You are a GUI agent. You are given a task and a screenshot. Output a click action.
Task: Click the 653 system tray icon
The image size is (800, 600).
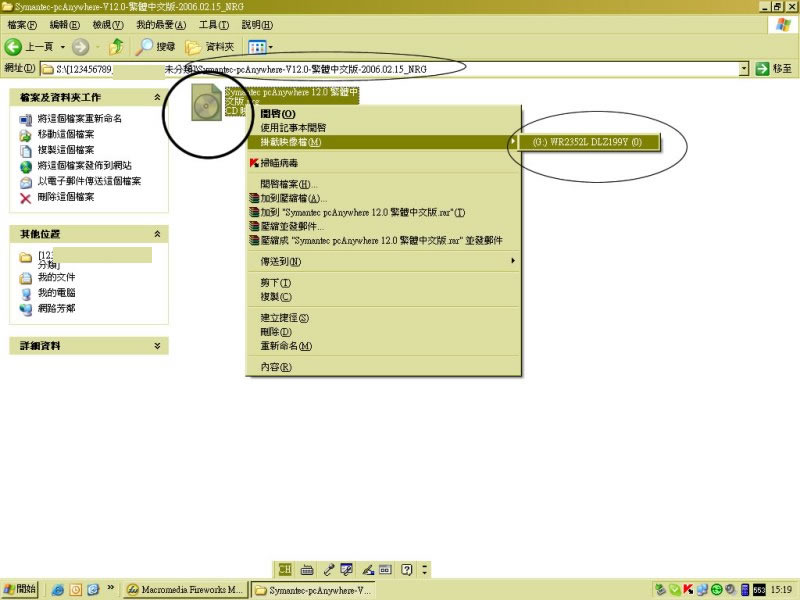759,590
